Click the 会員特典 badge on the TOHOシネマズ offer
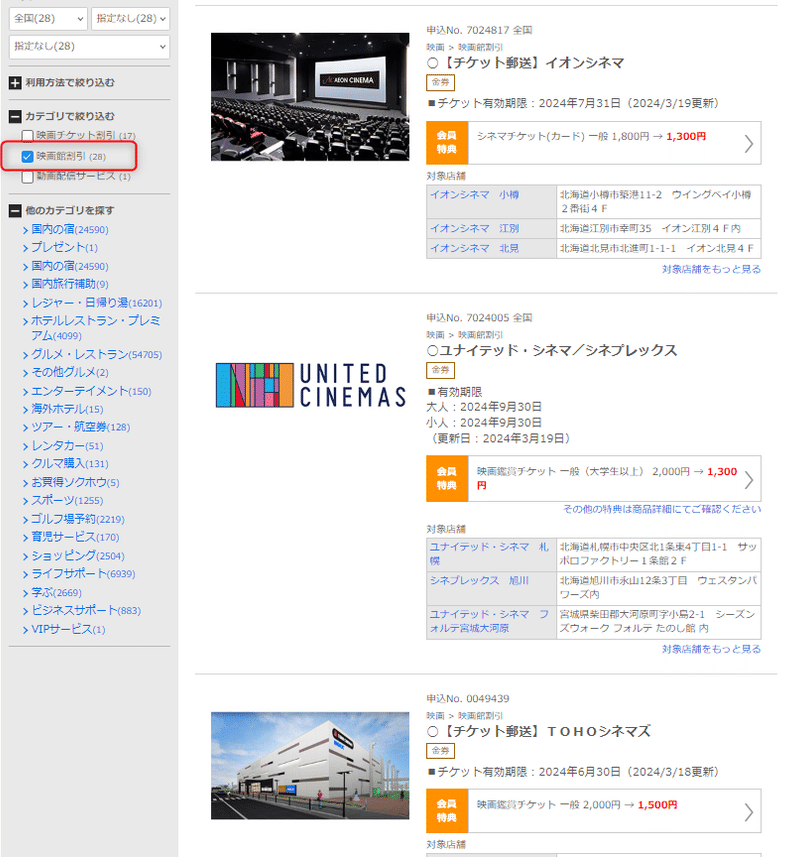 [447, 811]
